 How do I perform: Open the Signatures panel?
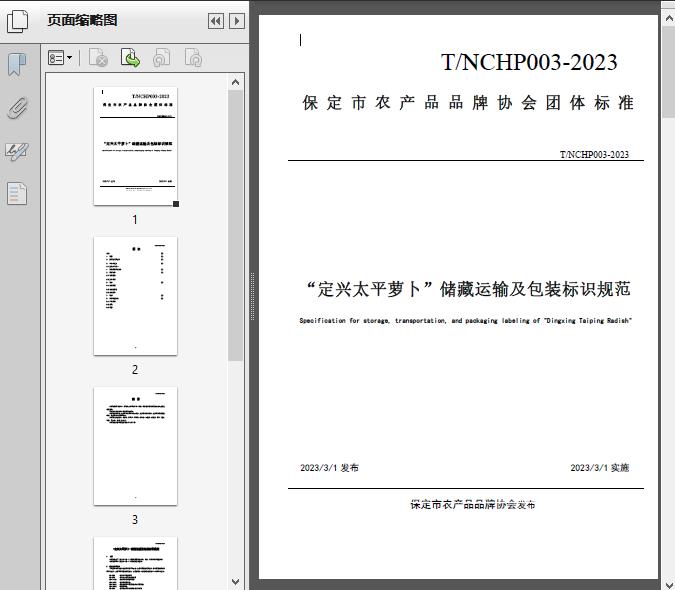[17, 151]
